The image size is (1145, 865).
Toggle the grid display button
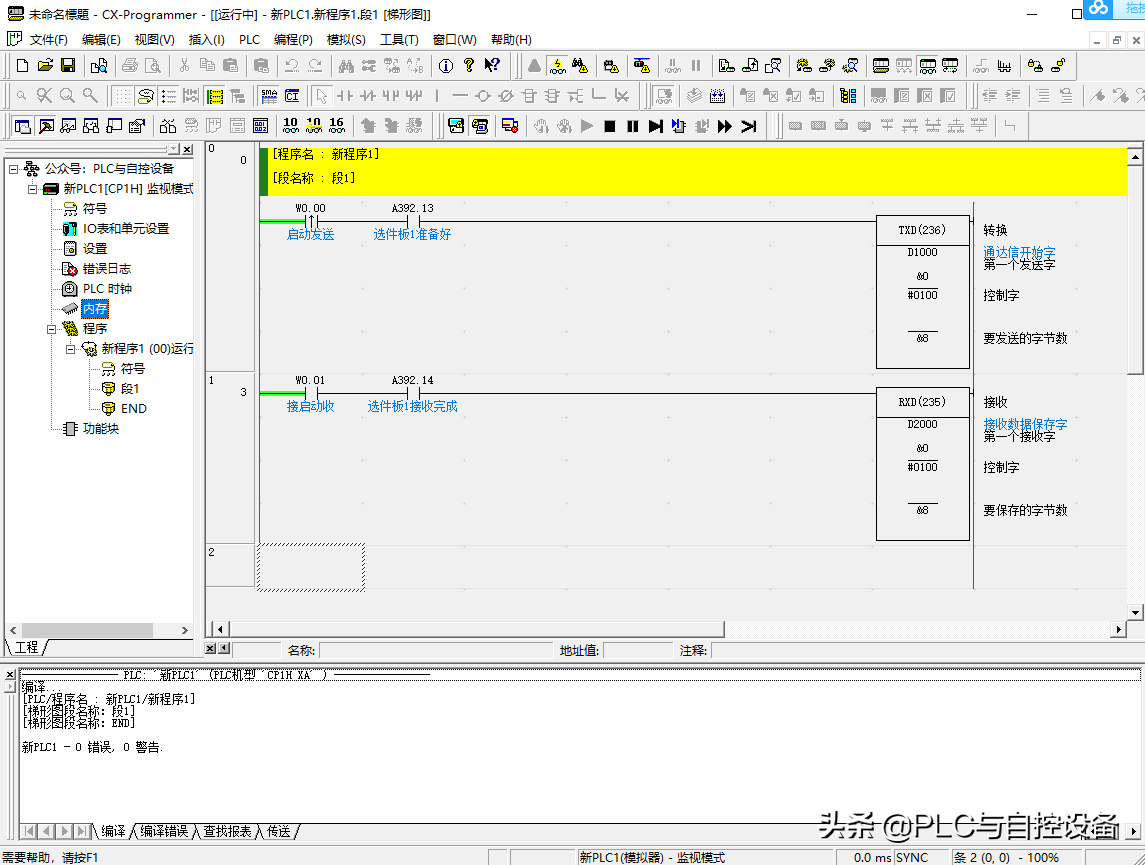121,96
